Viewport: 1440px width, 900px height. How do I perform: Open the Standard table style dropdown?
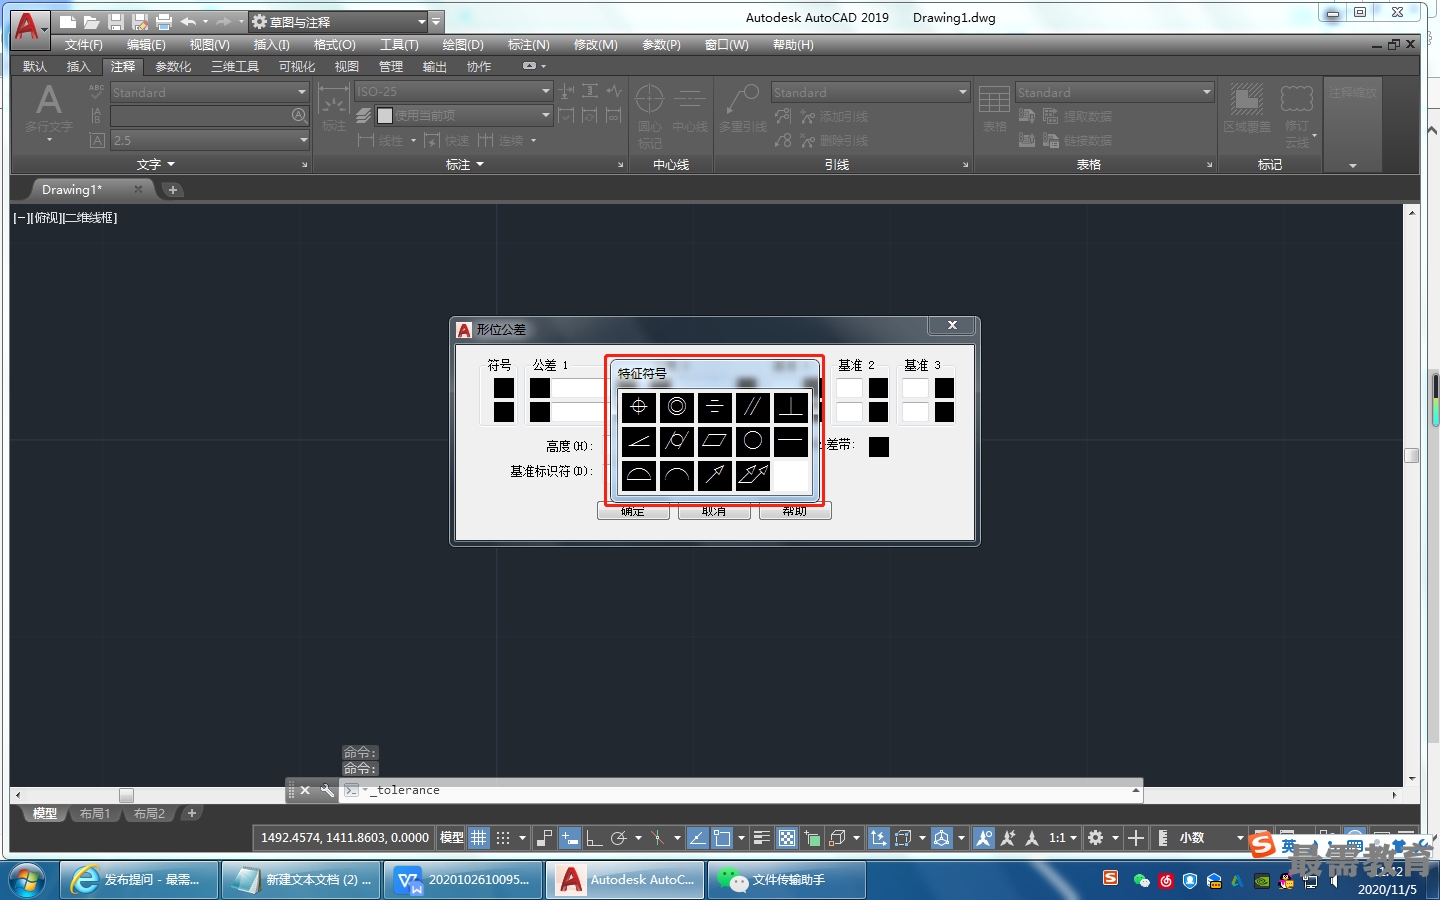[1115, 92]
